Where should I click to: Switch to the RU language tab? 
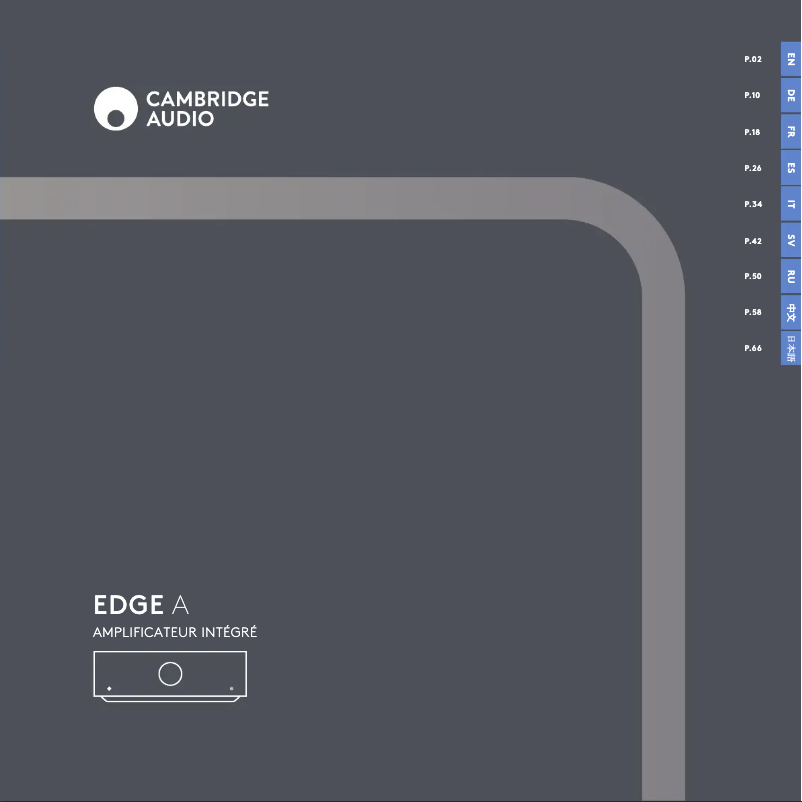pos(790,276)
